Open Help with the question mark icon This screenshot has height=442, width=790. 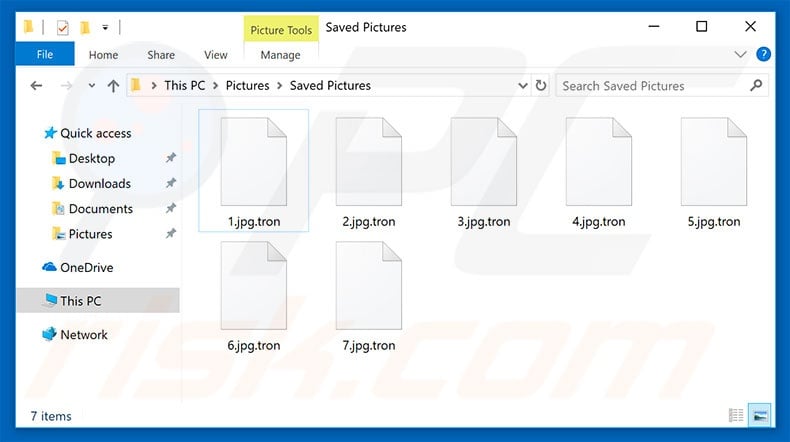coord(763,54)
